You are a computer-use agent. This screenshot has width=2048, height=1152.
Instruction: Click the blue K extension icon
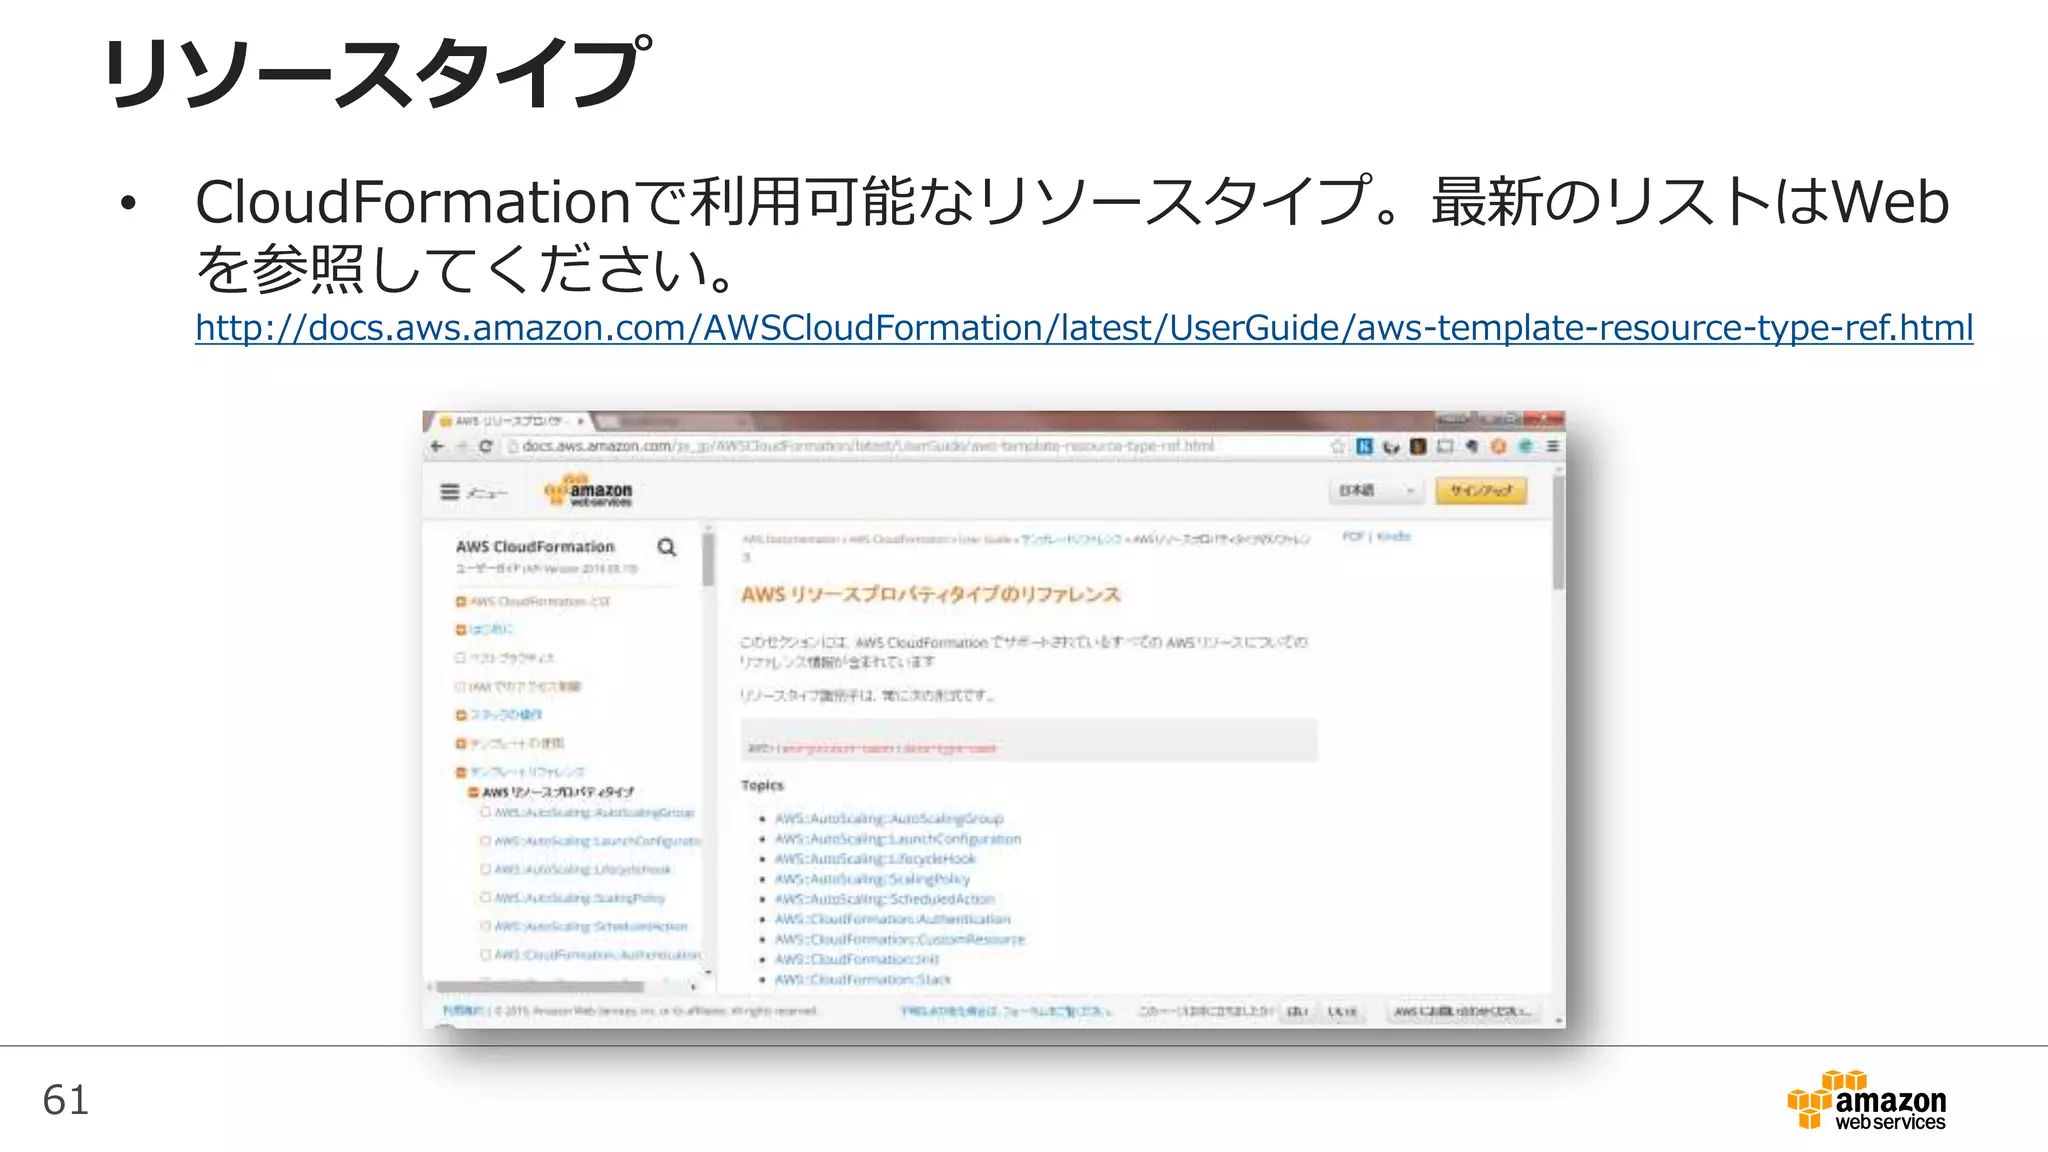pos(1364,446)
